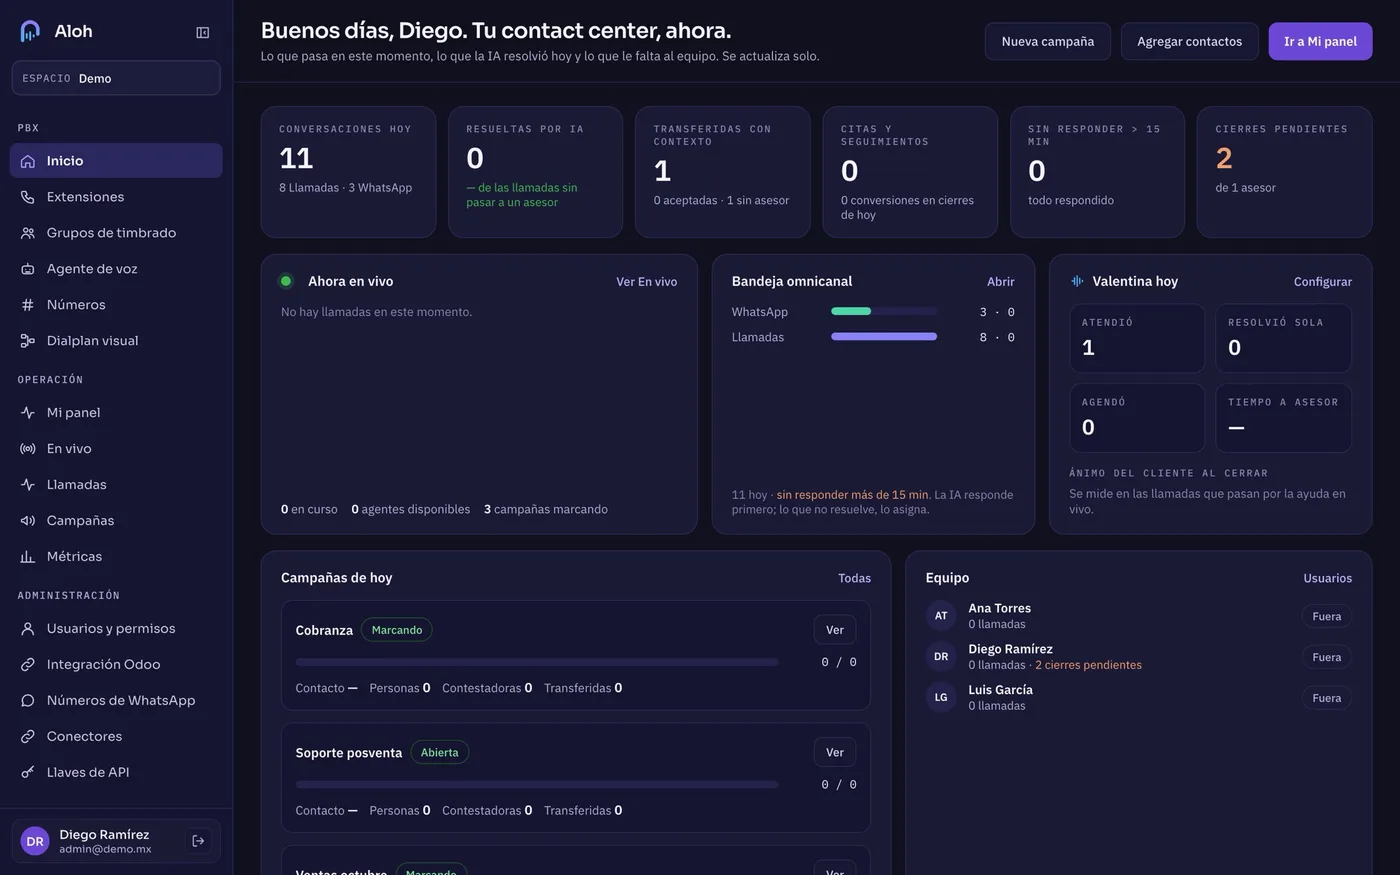This screenshot has height=875, width=1400.
Task: Select Agente de voz in sidebar
Action: click(116, 269)
